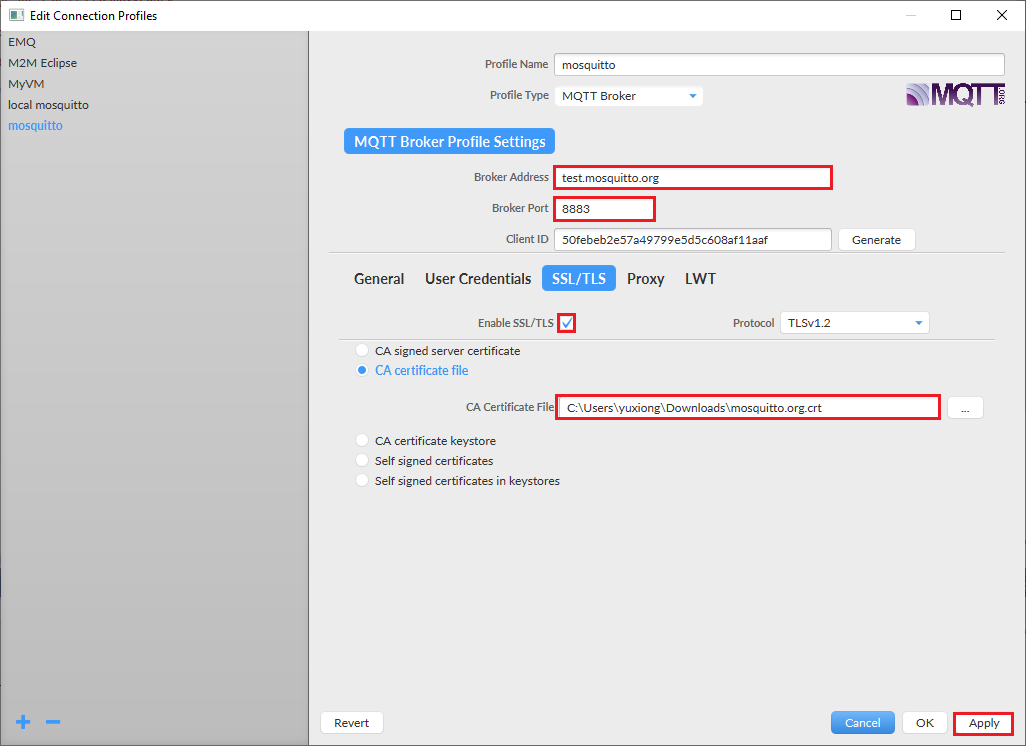Click the Profile Name input field
Viewport: 1026px width, 746px height.
779,64
